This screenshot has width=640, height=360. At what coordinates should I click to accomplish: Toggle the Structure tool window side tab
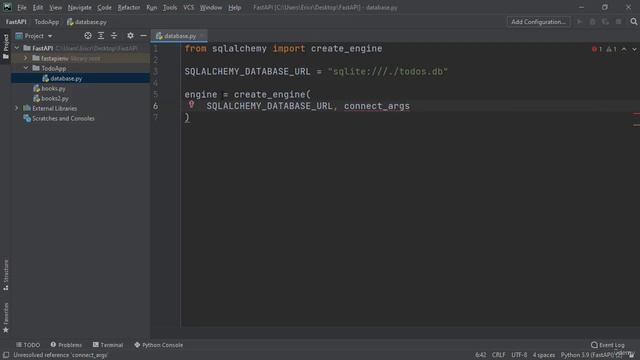pos(5,275)
